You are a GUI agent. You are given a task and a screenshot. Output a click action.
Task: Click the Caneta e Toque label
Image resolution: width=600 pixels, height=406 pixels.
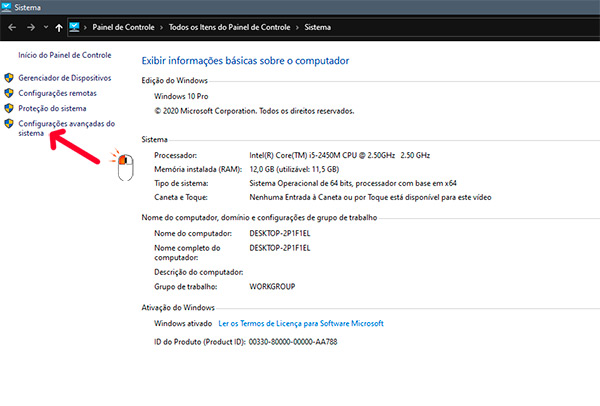(x=181, y=197)
